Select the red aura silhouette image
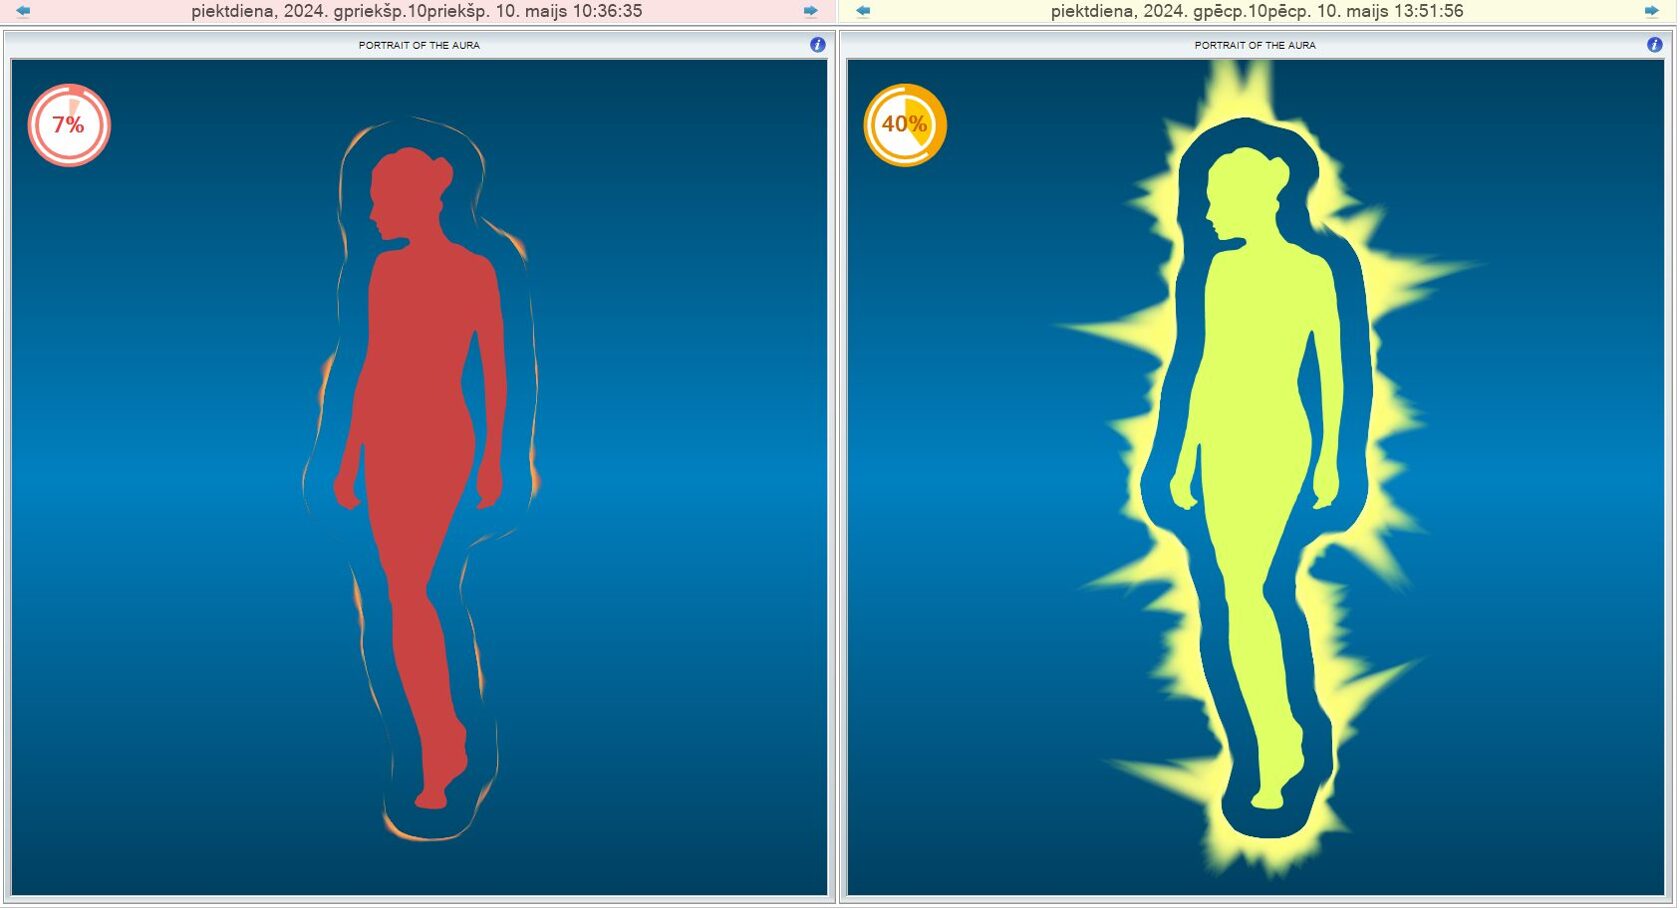This screenshot has height=910, width=1680. click(x=419, y=478)
